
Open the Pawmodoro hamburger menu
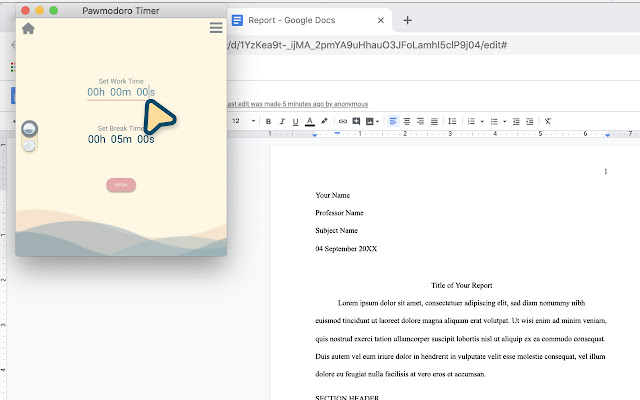click(216, 28)
